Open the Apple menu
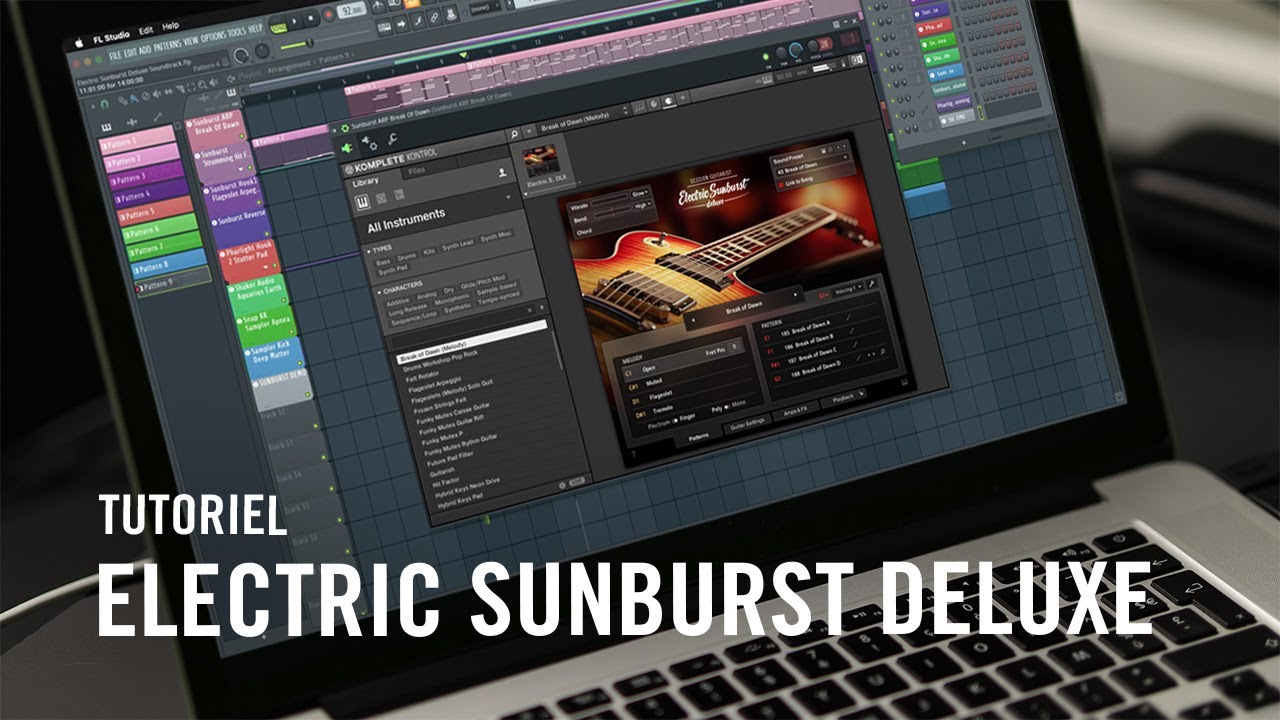This screenshot has height=720, width=1280. pos(79,43)
